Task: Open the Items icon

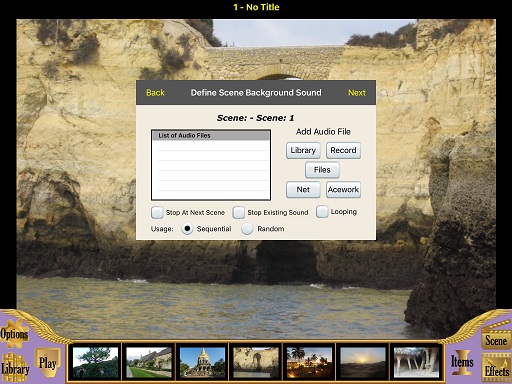Action: tap(462, 362)
